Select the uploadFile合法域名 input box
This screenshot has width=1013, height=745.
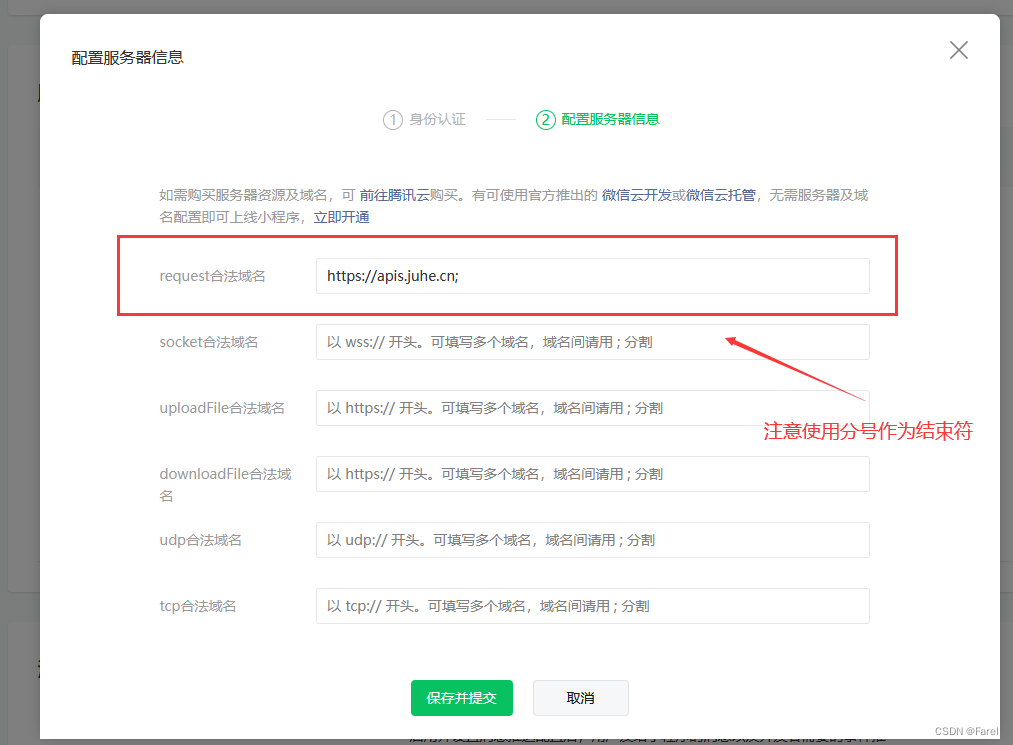(592, 407)
